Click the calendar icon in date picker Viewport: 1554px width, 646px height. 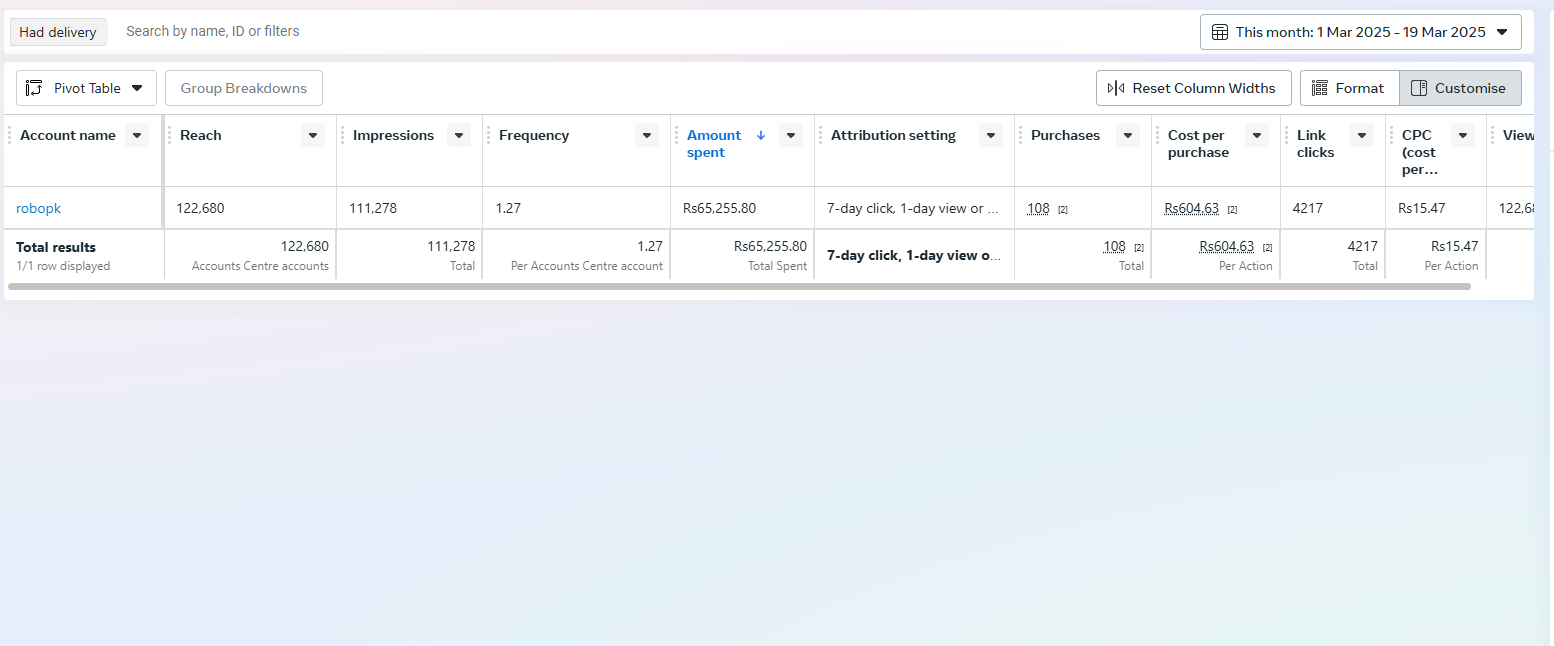(x=1220, y=32)
